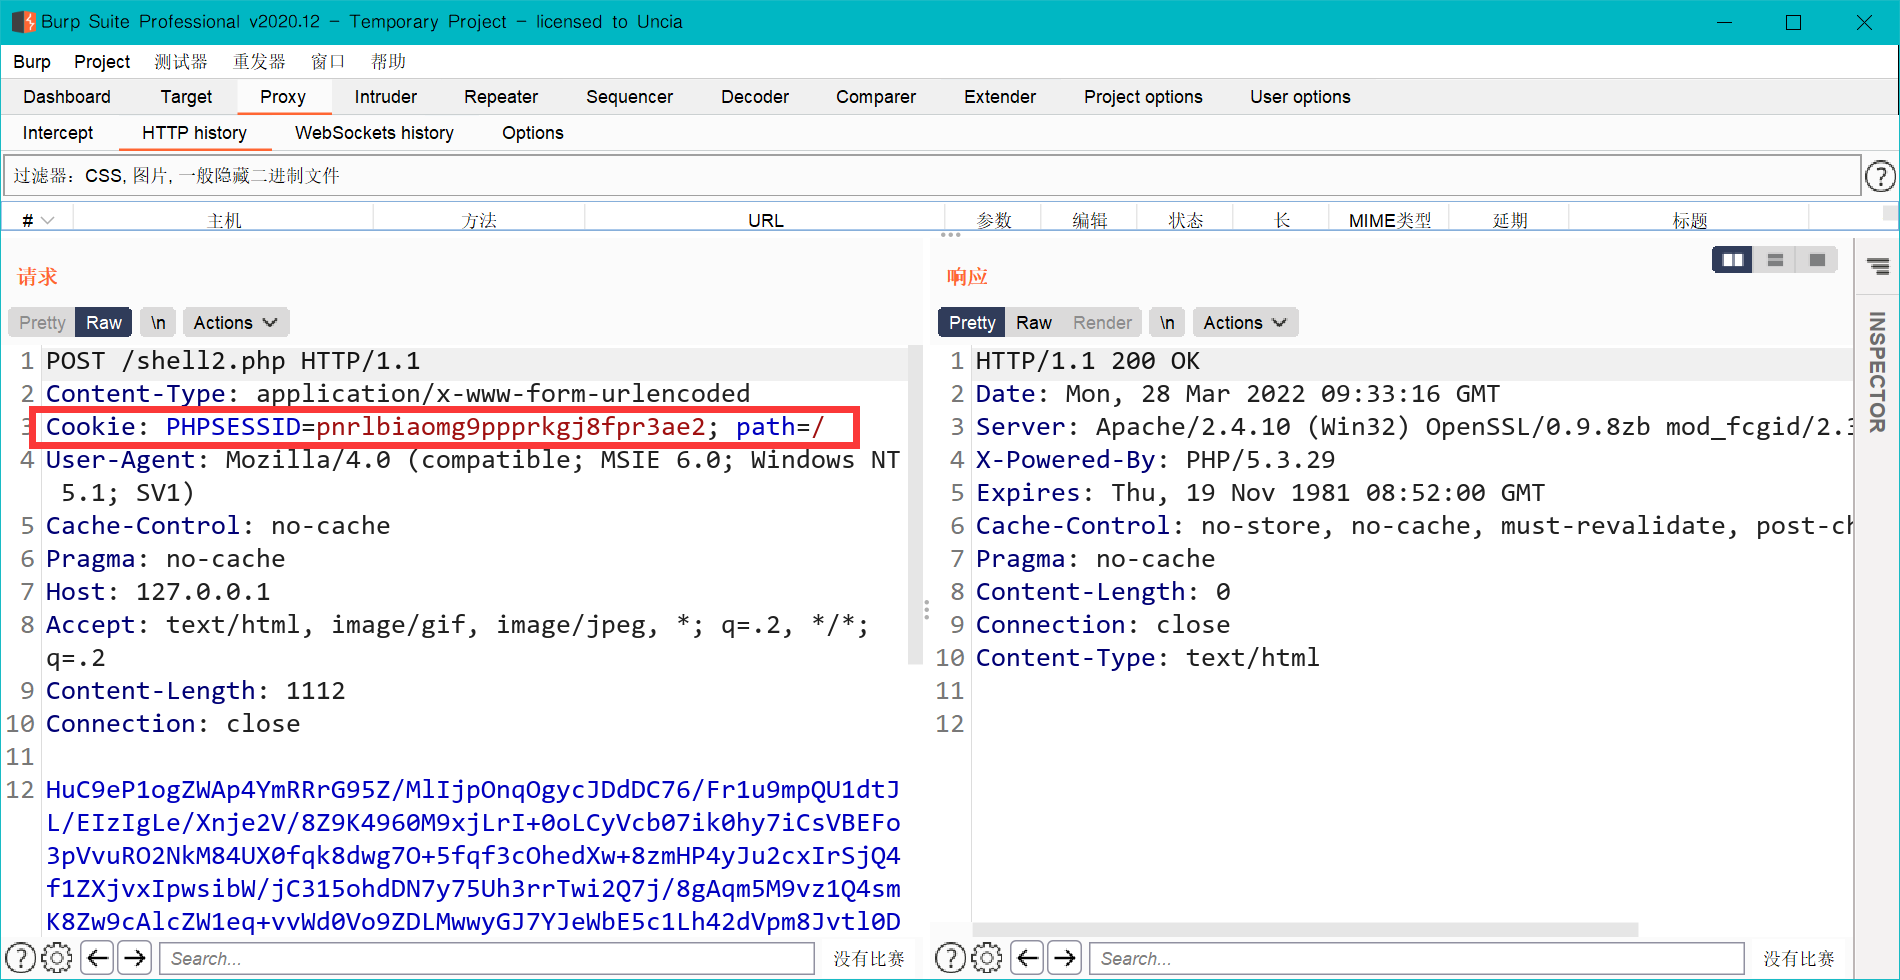The image size is (1900, 980).
Task: Open the filter help question mark icon
Action: (x=1880, y=176)
